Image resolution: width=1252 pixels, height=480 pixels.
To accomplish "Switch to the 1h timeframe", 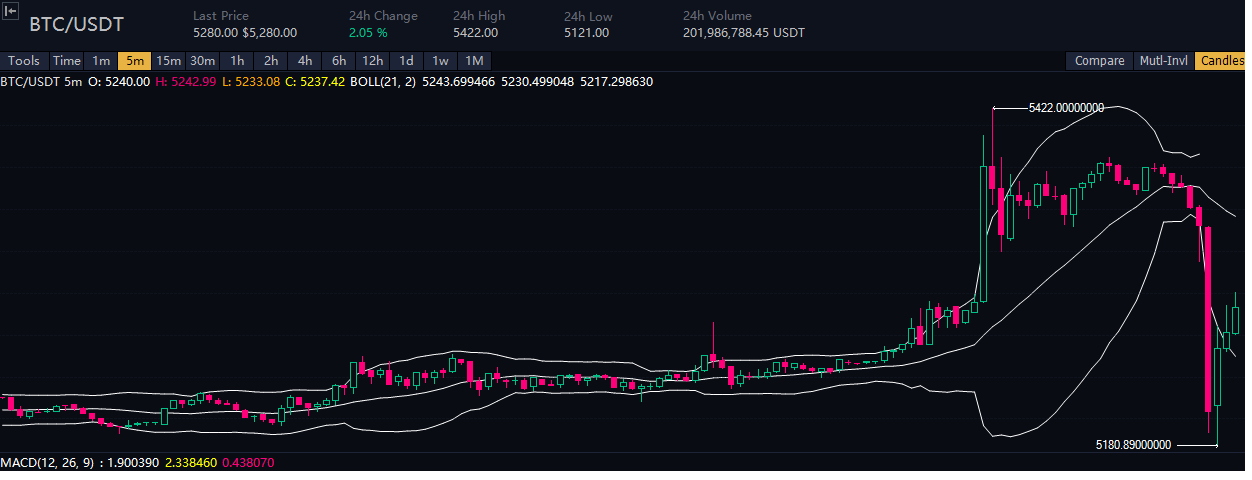I will 237,61.
